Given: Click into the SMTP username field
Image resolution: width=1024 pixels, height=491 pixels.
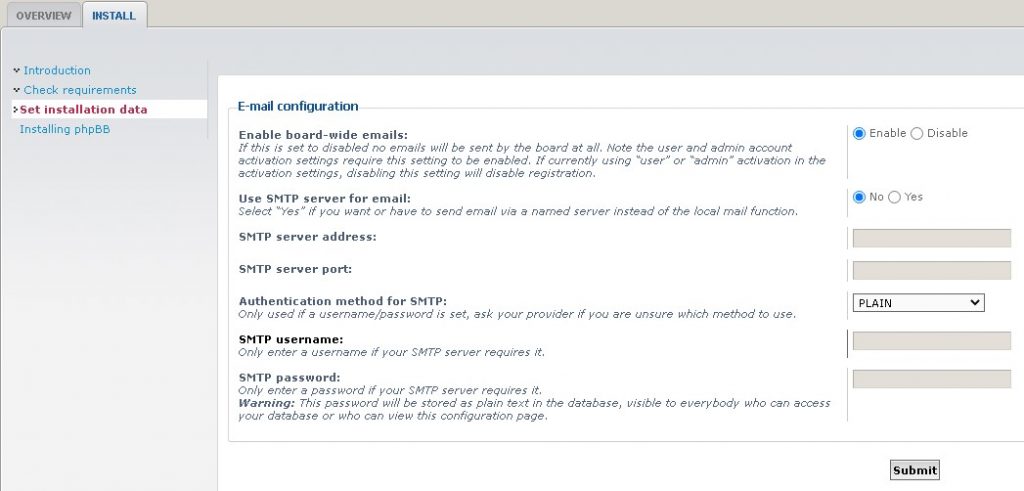Looking at the screenshot, I should pyautogui.click(x=931, y=341).
